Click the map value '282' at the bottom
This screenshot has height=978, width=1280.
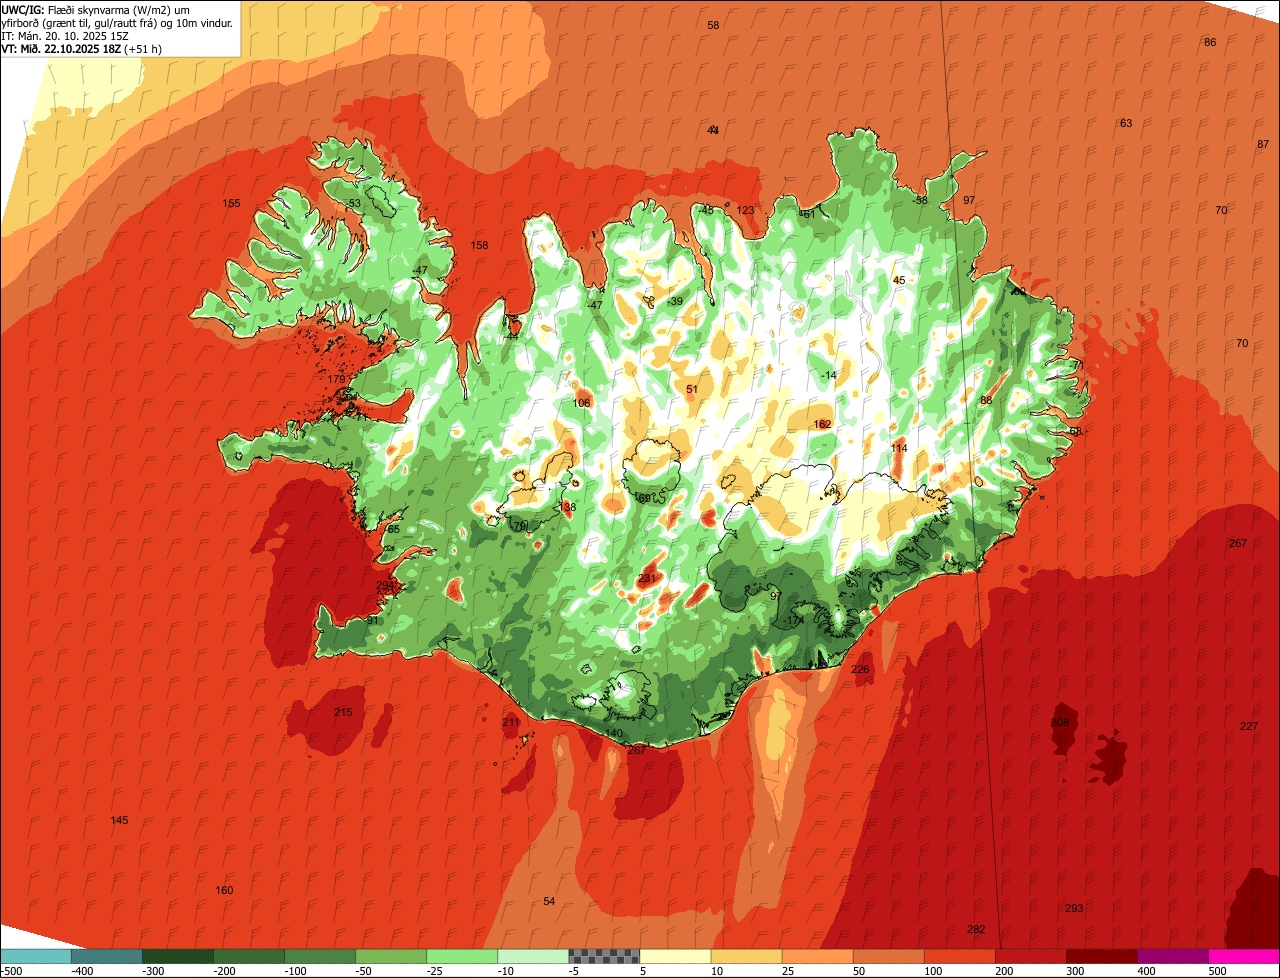(976, 929)
